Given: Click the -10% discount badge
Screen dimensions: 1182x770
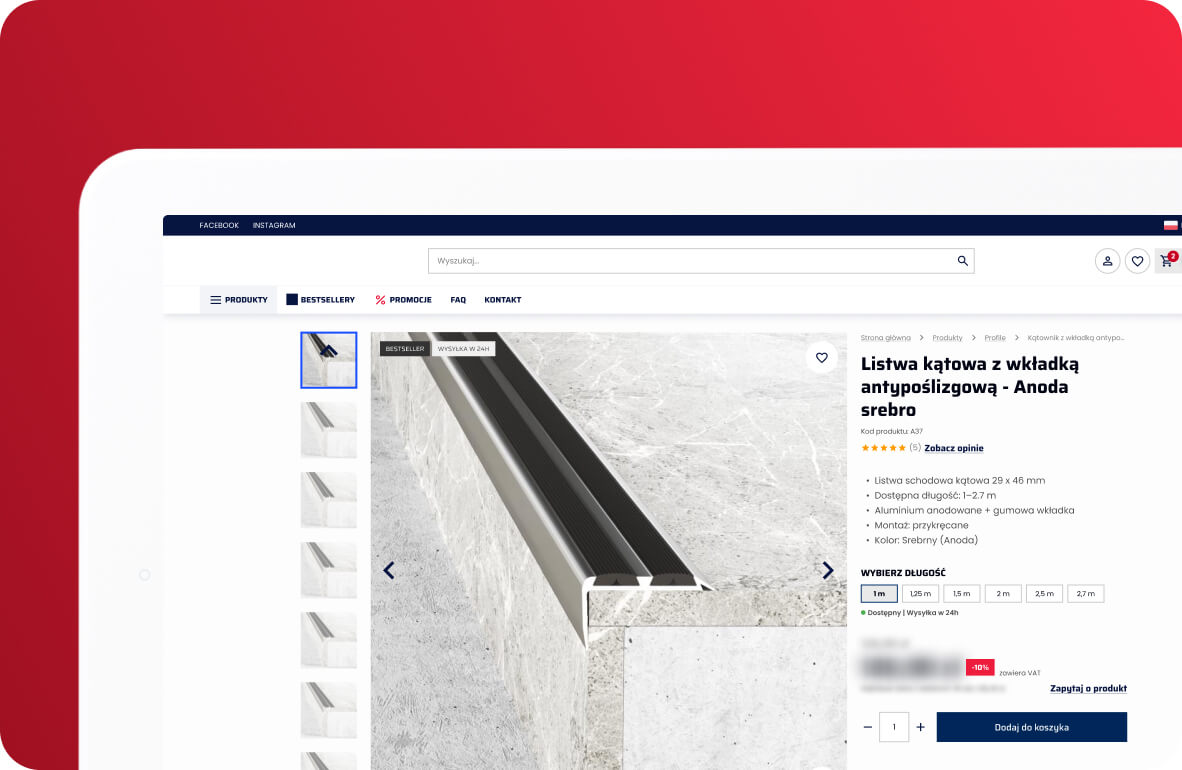Looking at the screenshot, I should click(980, 667).
